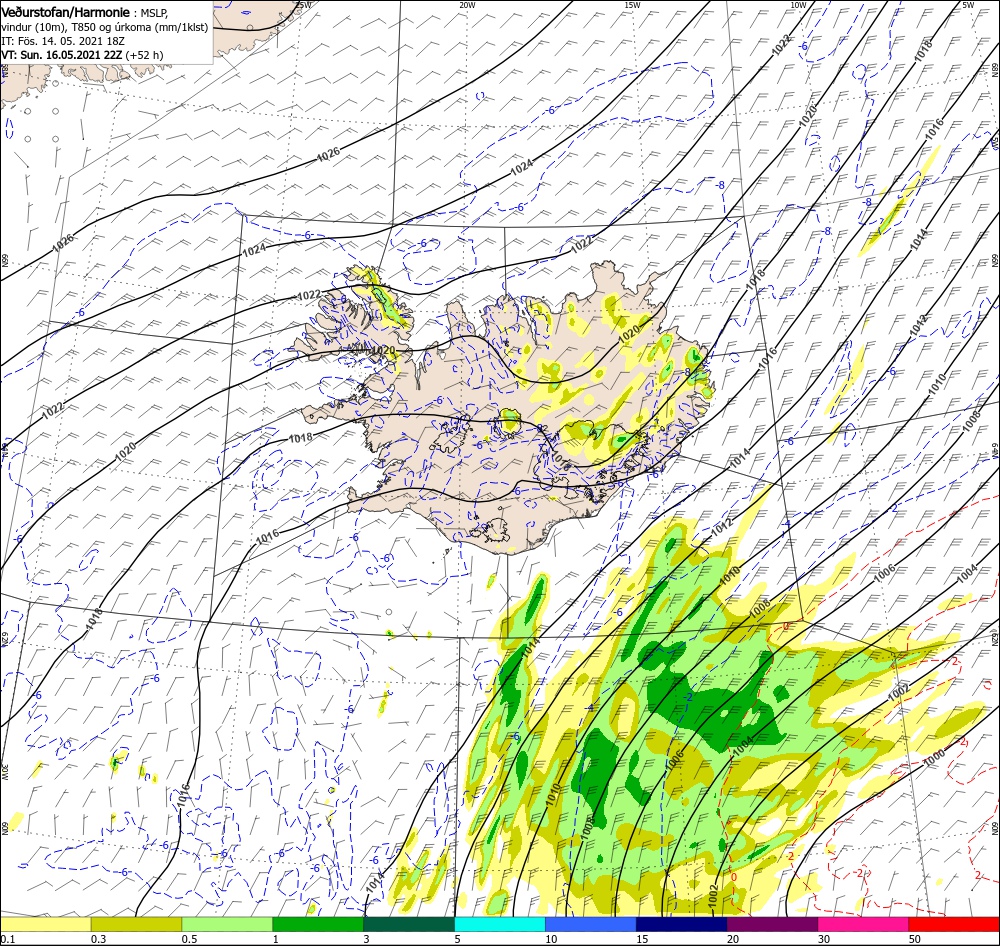The height and width of the screenshot is (946, 1000).
Task: Click the '25W' longitude label
Action: coord(304,4)
